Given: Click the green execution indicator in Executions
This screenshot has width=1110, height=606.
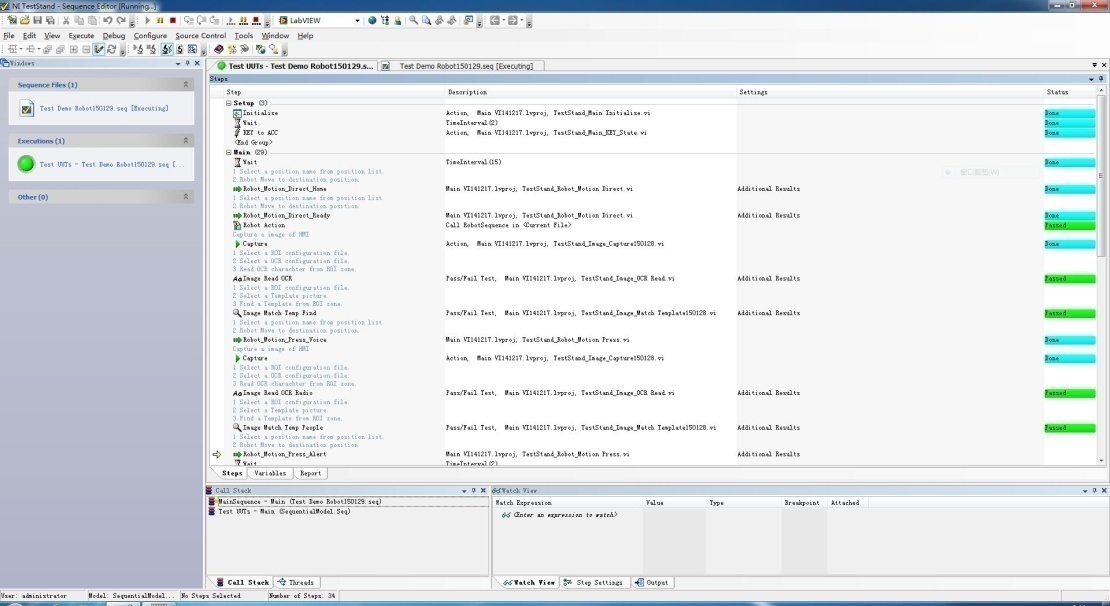Looking at the screenshot, I should coord(26,164).
